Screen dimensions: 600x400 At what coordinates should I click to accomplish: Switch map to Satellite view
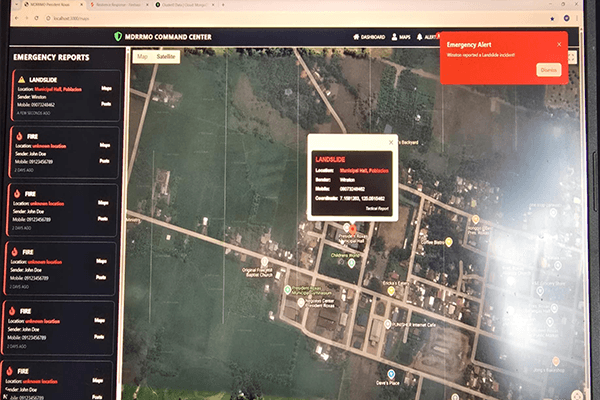(166, 57)
